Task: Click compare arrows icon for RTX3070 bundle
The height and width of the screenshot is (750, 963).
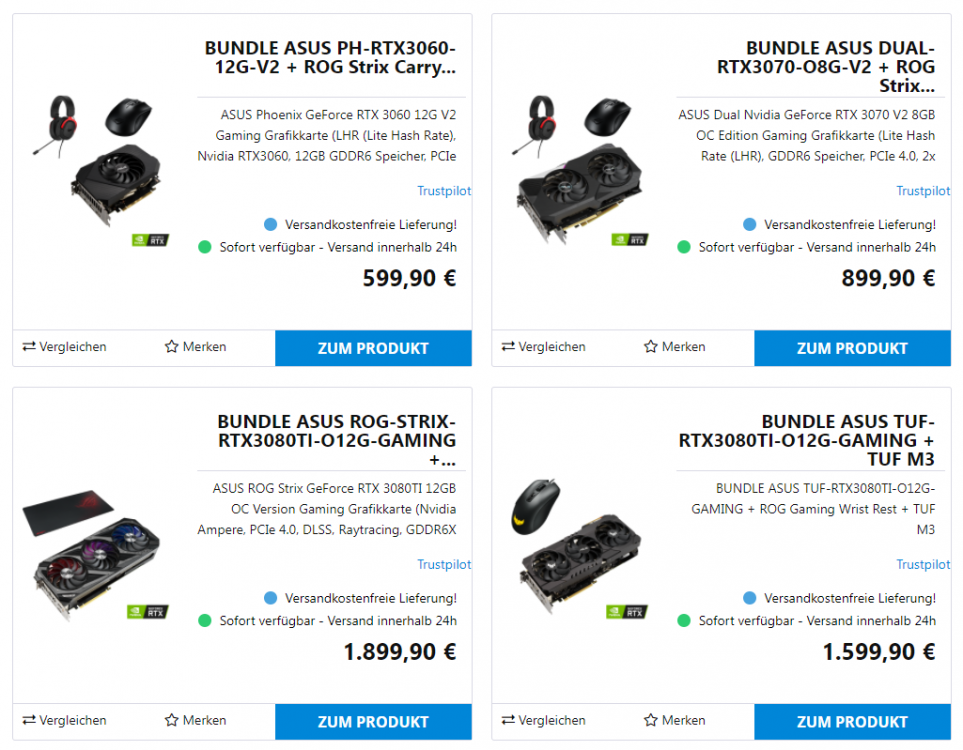Action: [x=508, y=347]
